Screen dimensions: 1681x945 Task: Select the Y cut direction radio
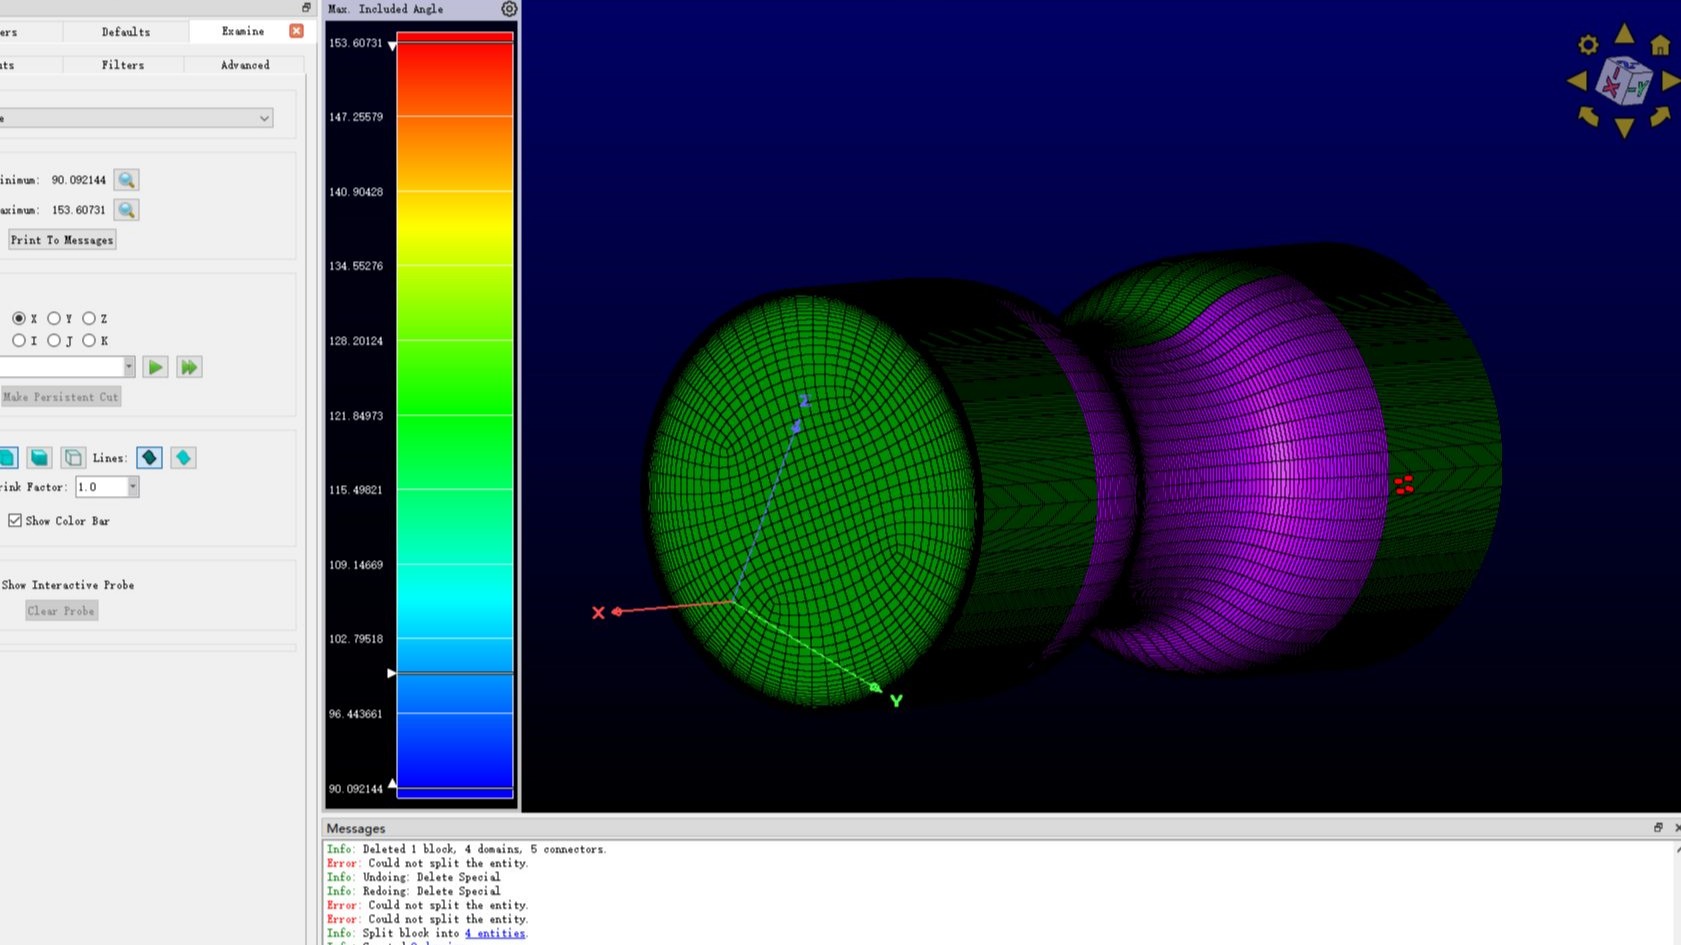click(x=54, y=318)
